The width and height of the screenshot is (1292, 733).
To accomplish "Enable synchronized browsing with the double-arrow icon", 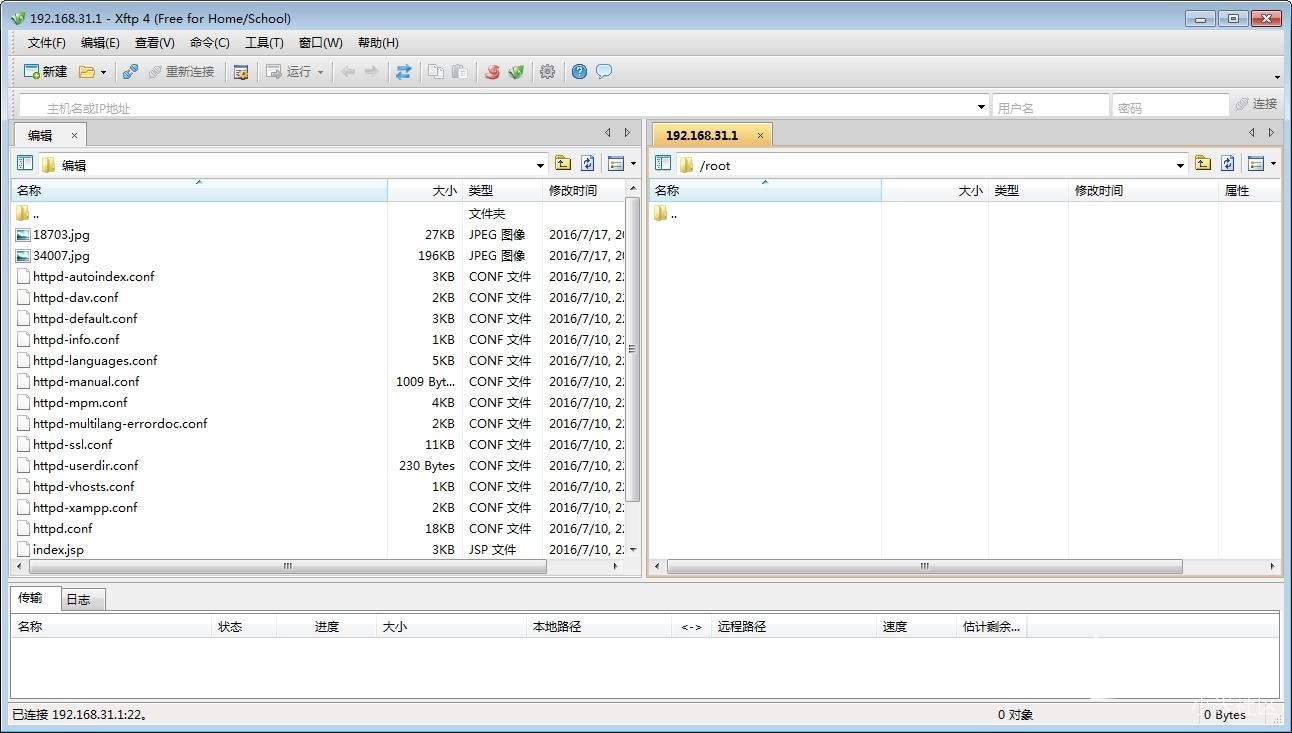I will 403,71.
